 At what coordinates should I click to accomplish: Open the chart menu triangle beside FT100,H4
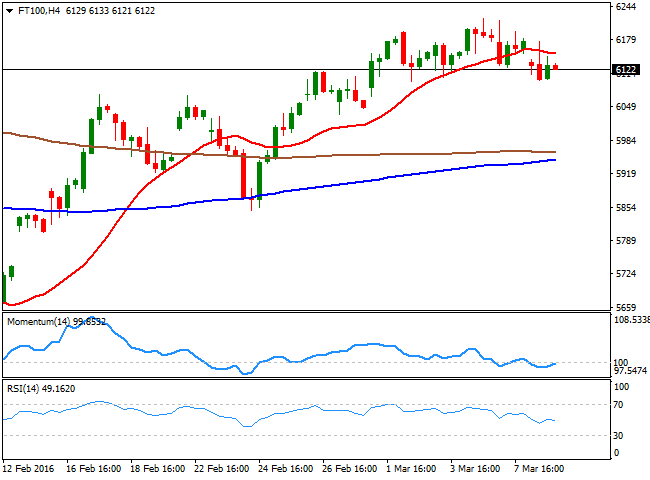pyautogui.click(x=9, y=11)
